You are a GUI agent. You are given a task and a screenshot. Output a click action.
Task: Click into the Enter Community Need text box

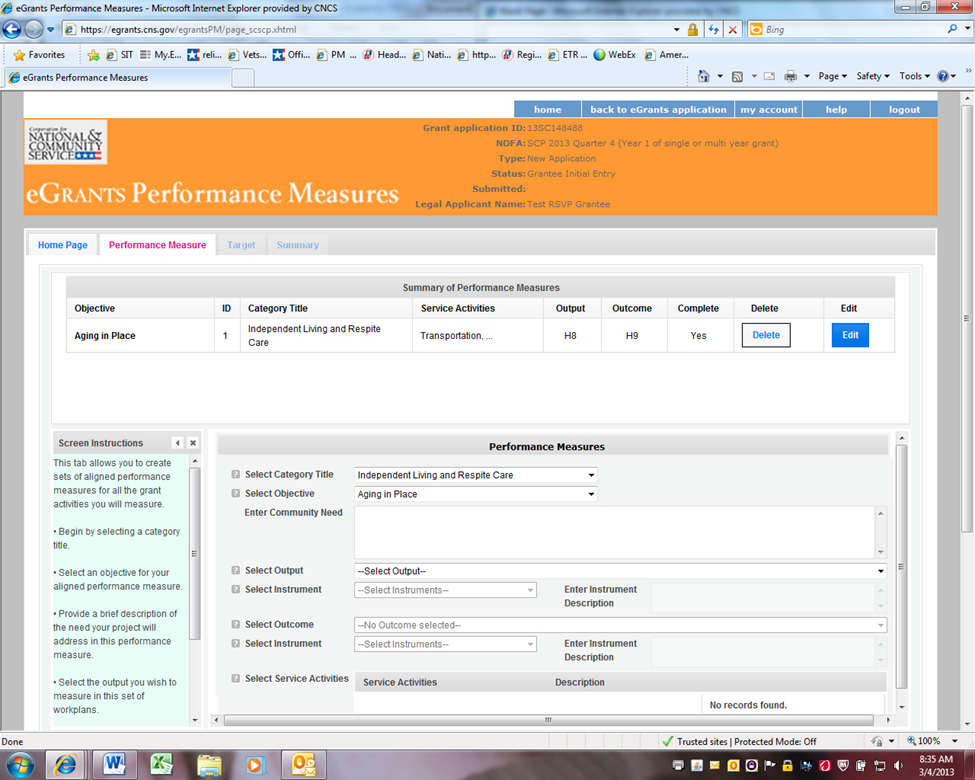click(614, 532)
